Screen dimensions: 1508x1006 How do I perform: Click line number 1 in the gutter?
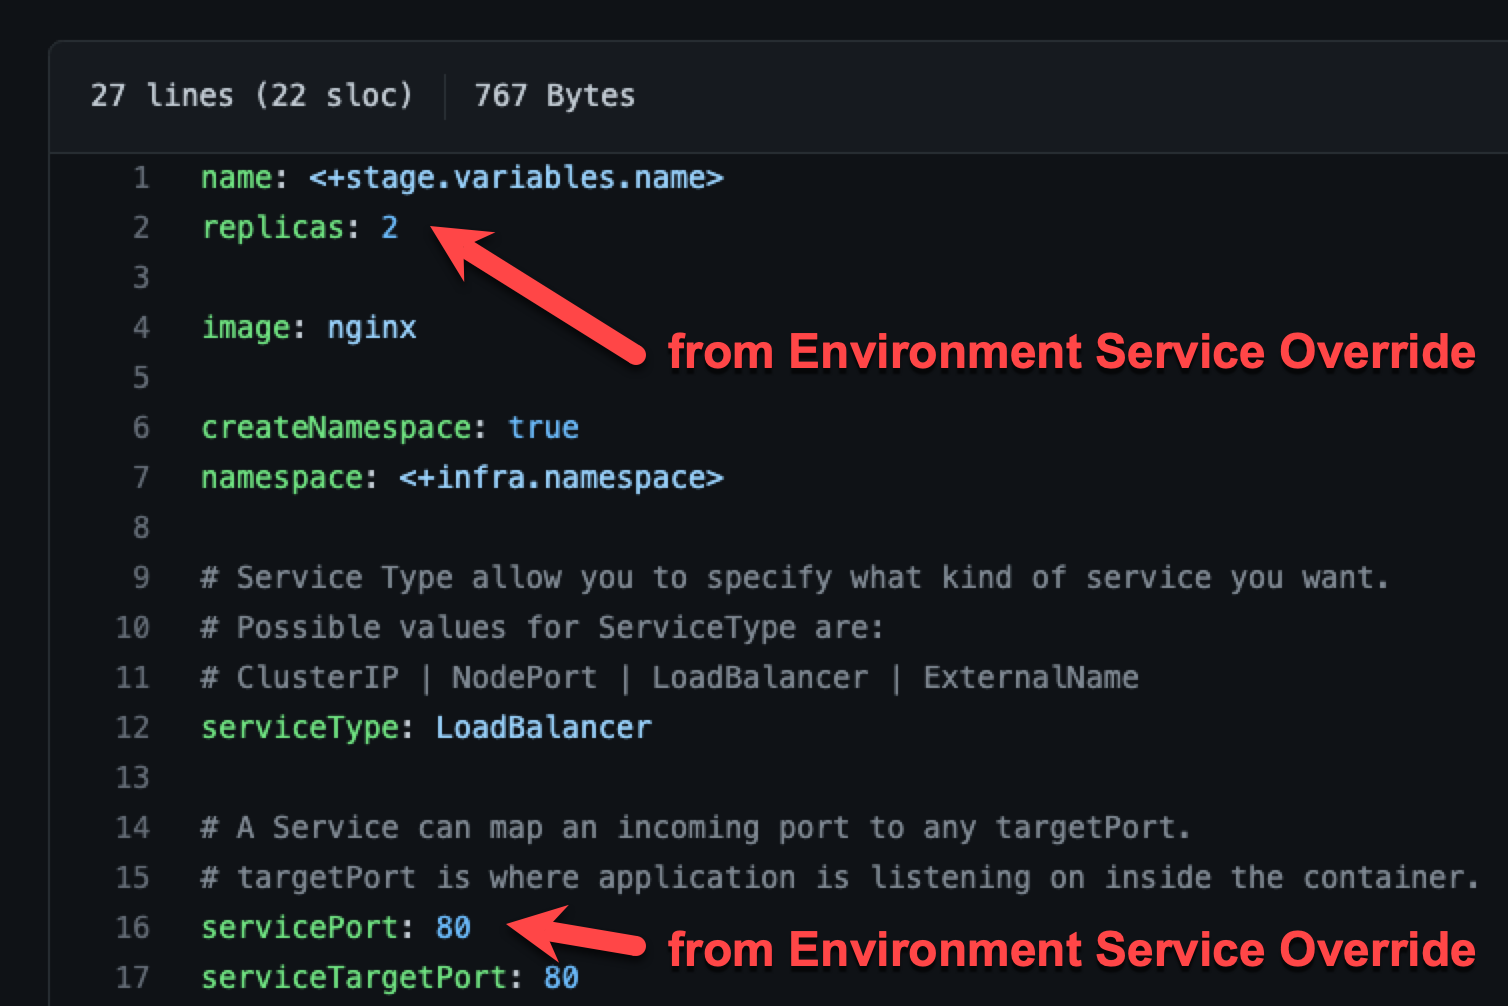tap(141, 178)
